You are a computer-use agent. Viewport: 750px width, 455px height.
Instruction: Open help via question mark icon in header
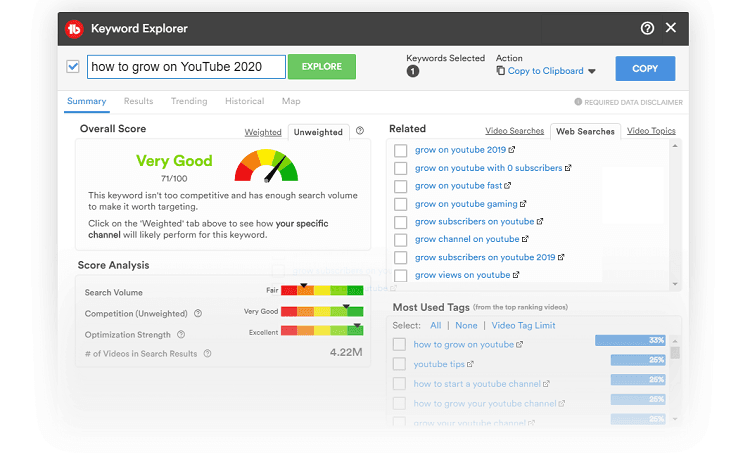(647, 28)
